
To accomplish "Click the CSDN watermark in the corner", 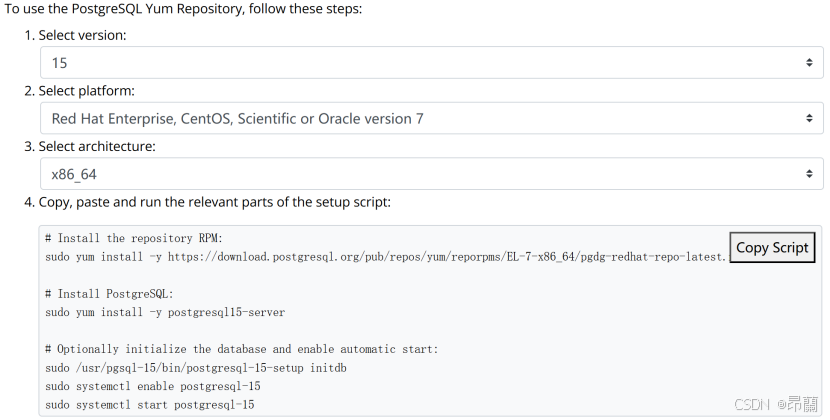I will pos(775,404).
